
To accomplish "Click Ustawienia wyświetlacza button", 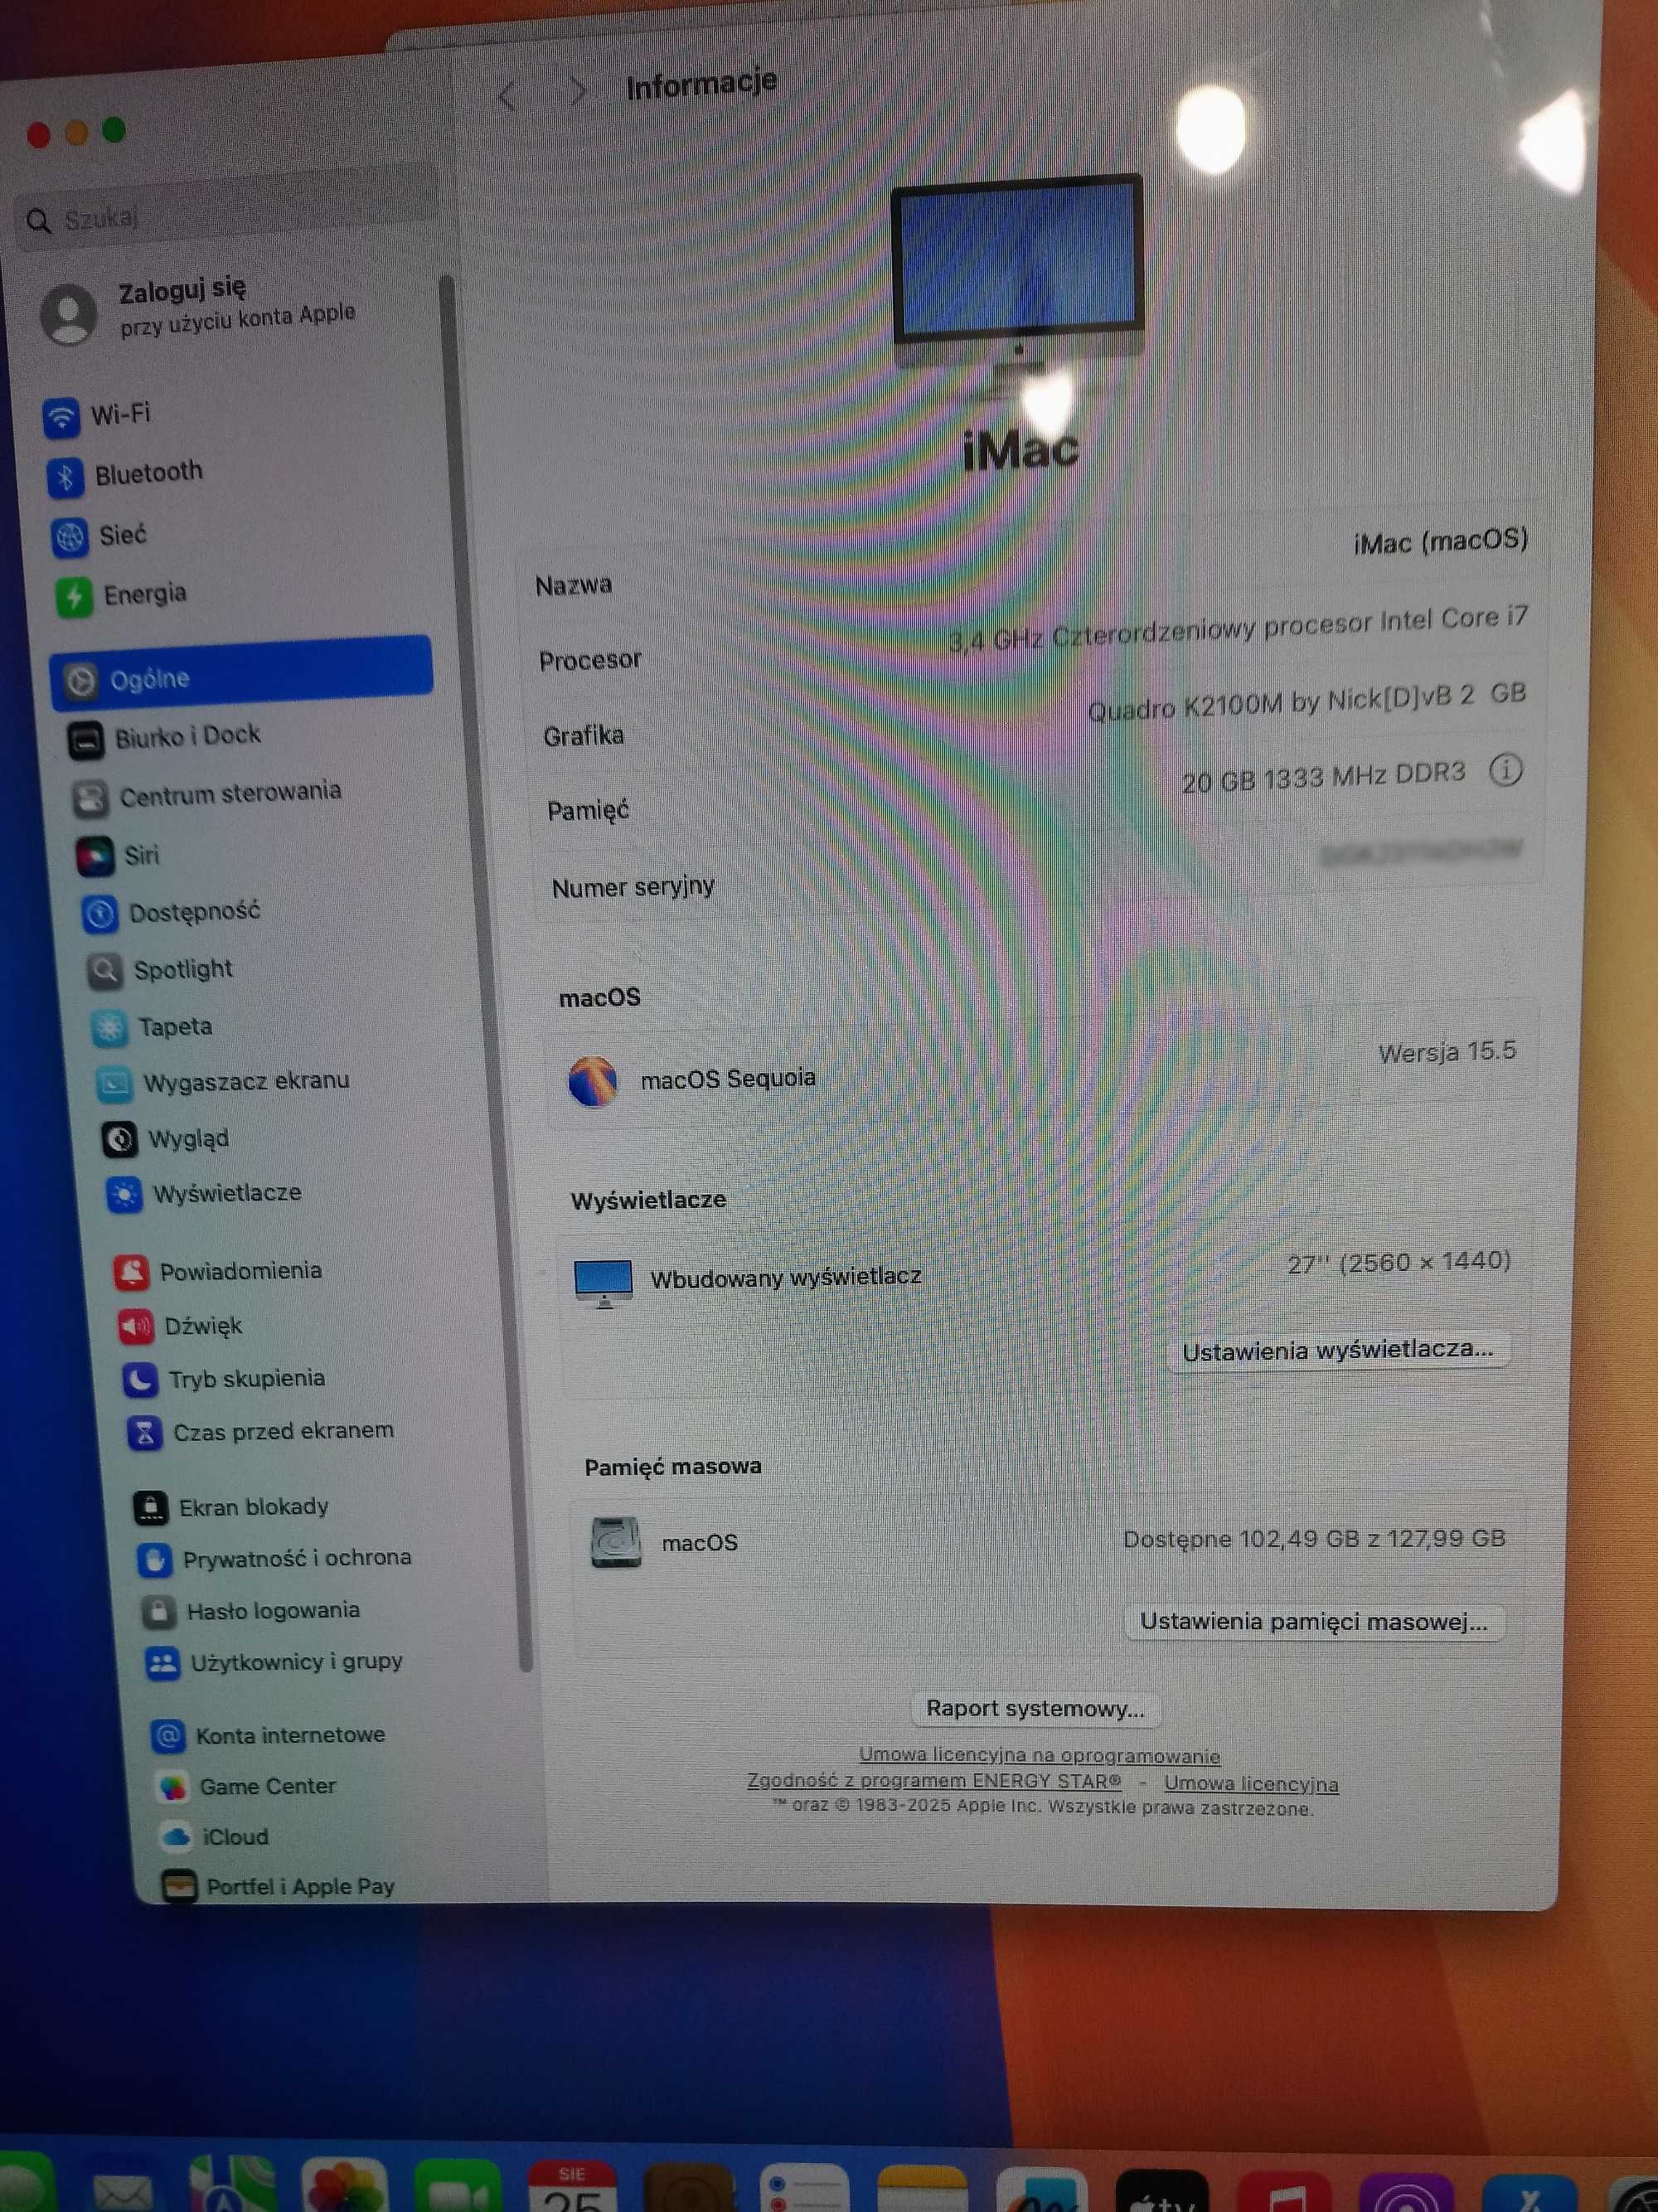I will tap(1337, 1350).
